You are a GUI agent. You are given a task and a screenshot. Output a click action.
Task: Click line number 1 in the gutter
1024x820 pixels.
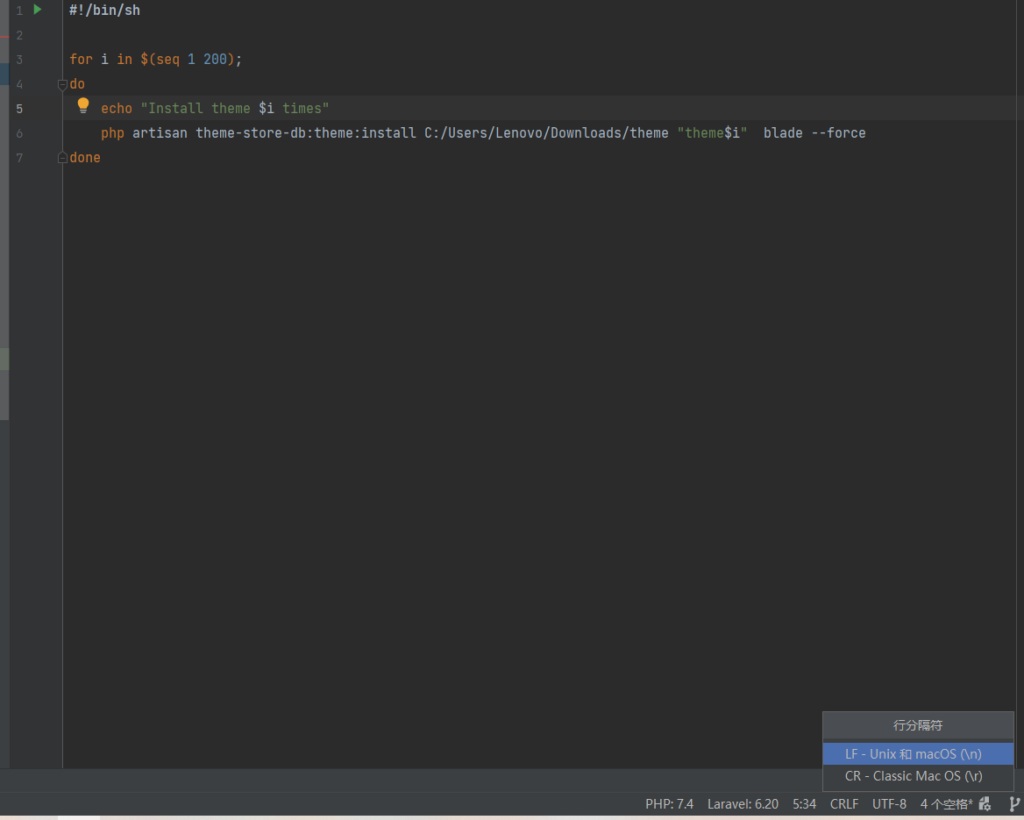tap(18, 10)
